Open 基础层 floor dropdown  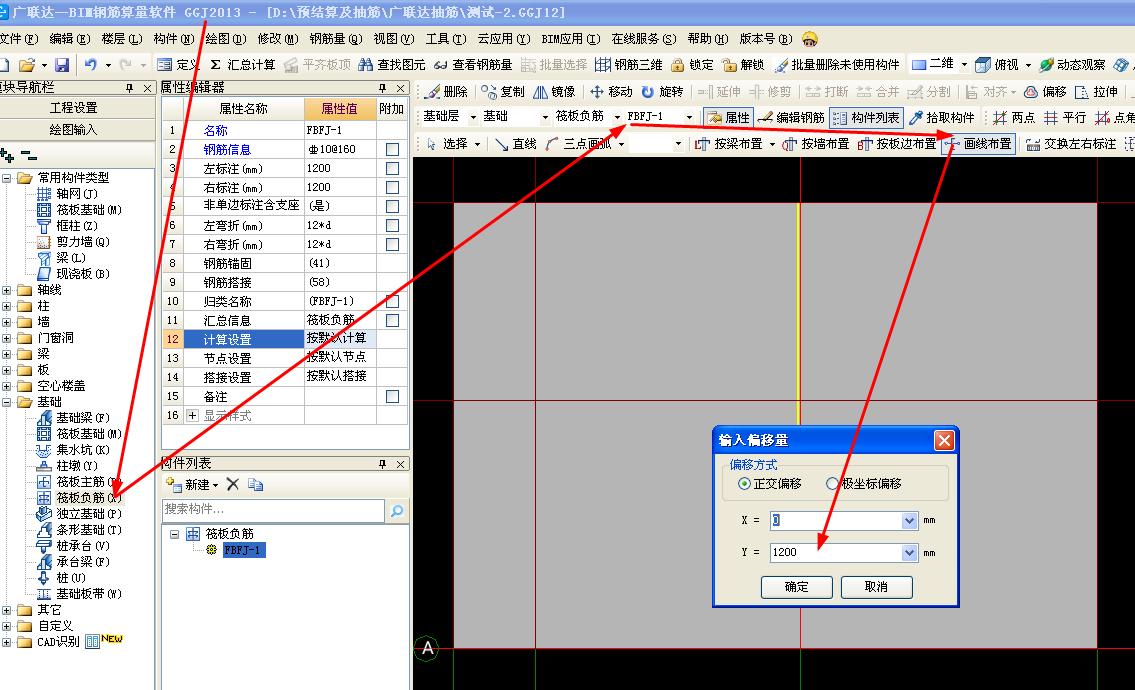click(473, 117)
